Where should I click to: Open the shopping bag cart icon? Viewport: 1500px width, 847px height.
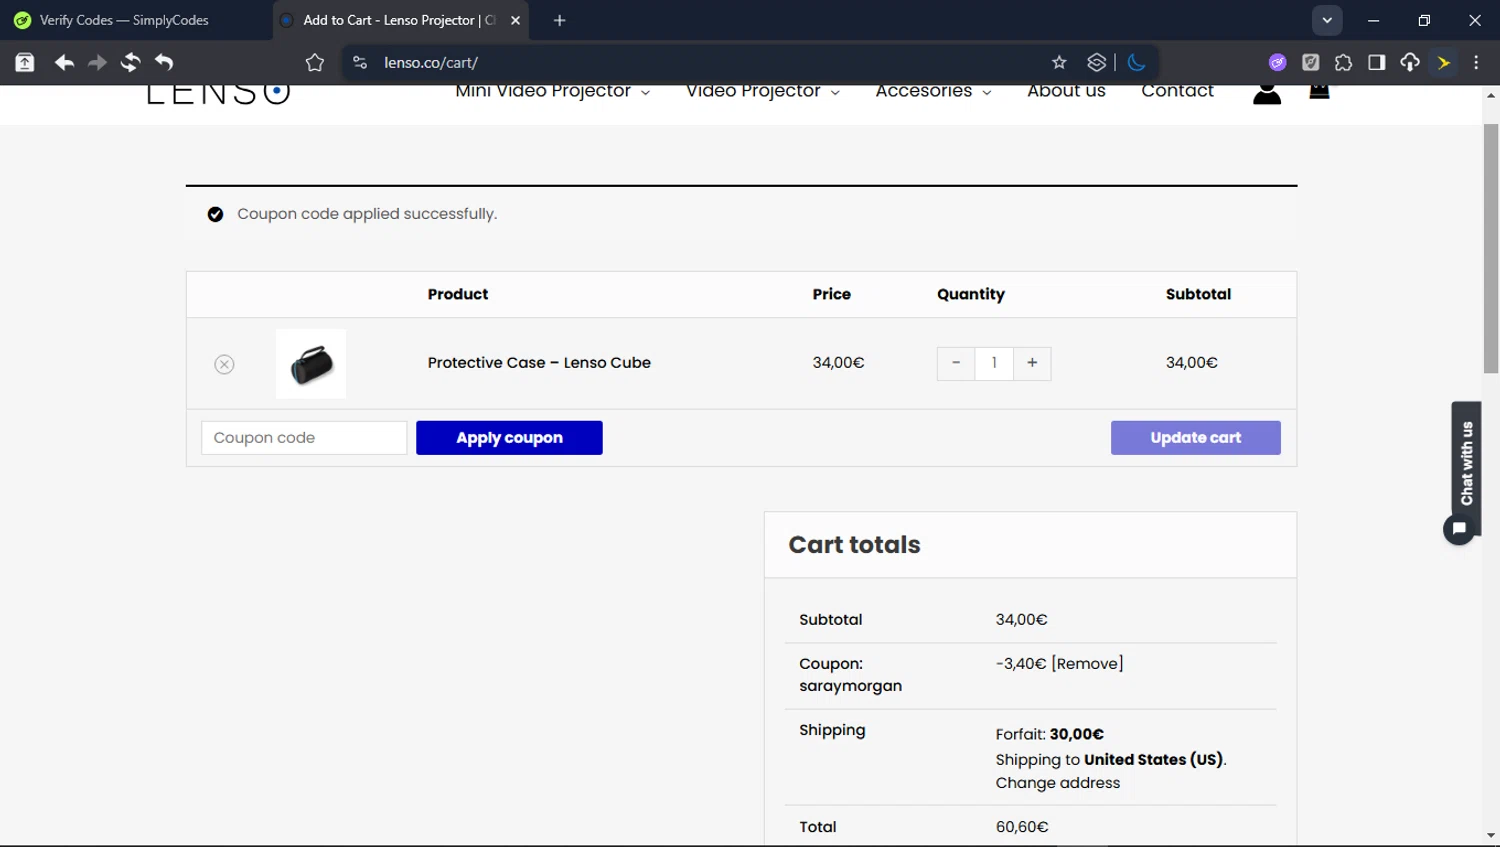click(1319, 92)
